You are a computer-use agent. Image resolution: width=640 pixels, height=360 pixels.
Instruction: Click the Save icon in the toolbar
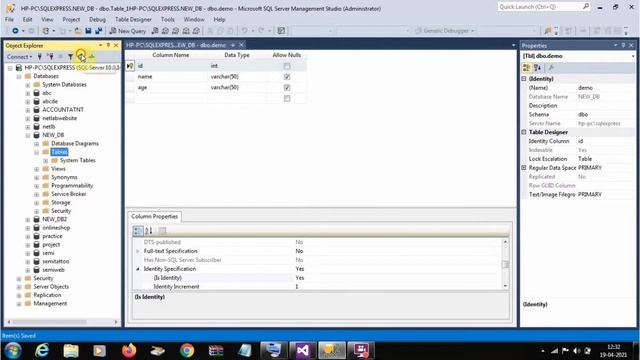coord(88,31)
